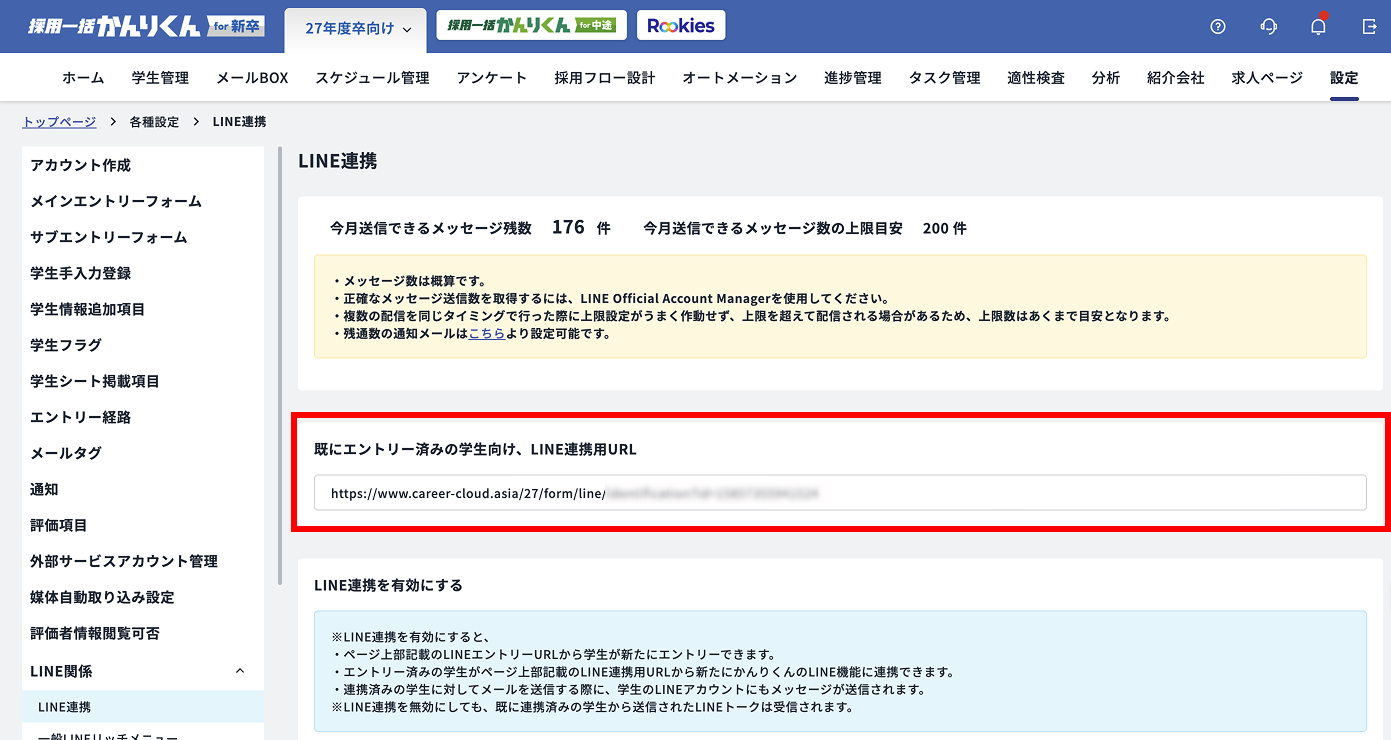Click the トップページ breadcrumb link
This screenshot has width=1391, height=740.
click(59, 122)
